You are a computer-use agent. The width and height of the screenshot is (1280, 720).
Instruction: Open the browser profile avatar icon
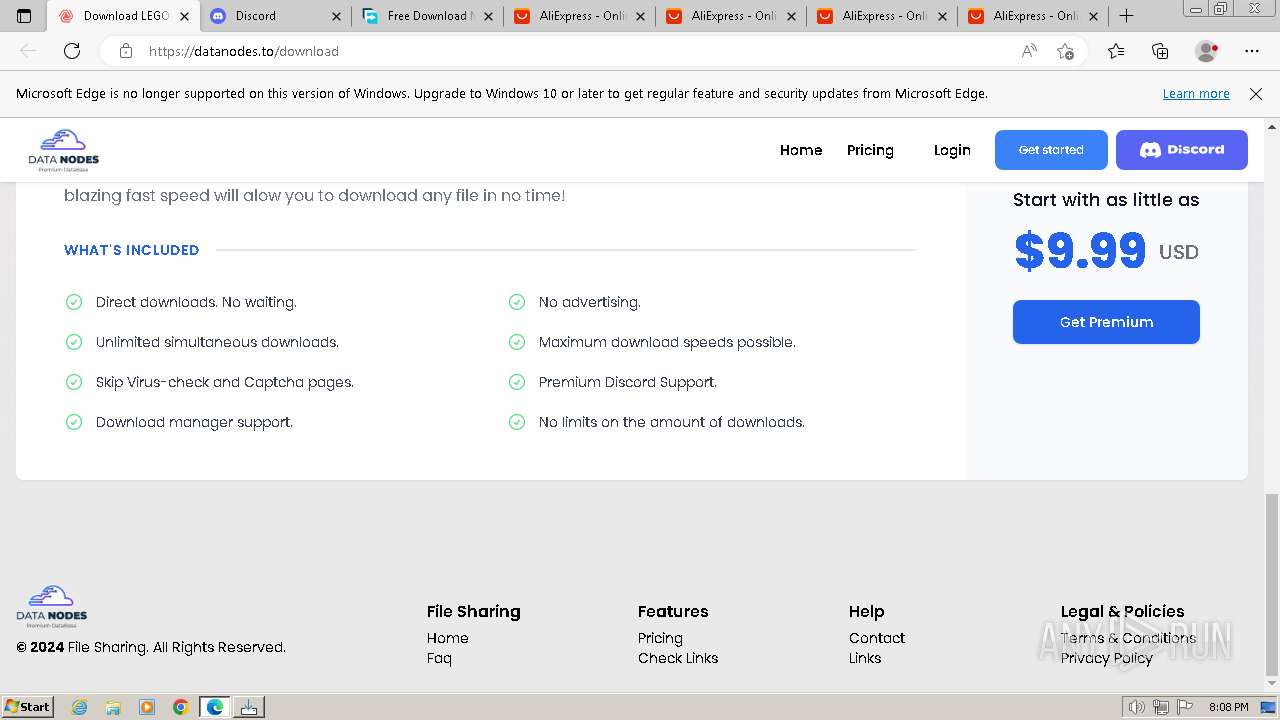click(1206, 51)
